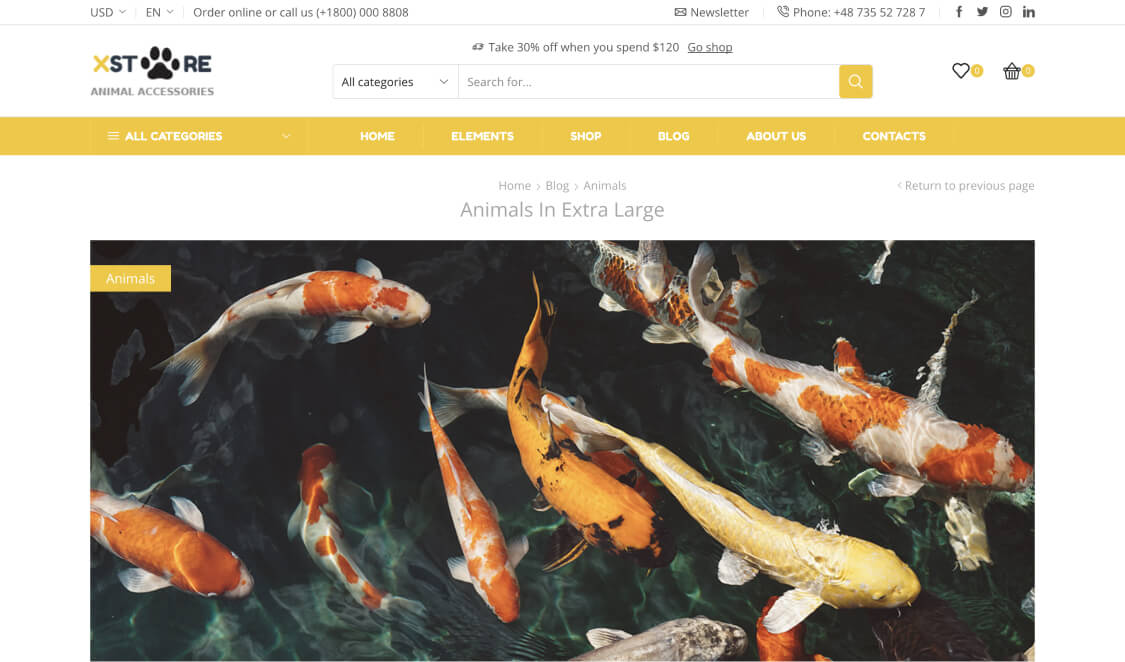This screenshot has width=1125, height=662.
Task: Open the SHOP menu item
Action: point(585,136)
